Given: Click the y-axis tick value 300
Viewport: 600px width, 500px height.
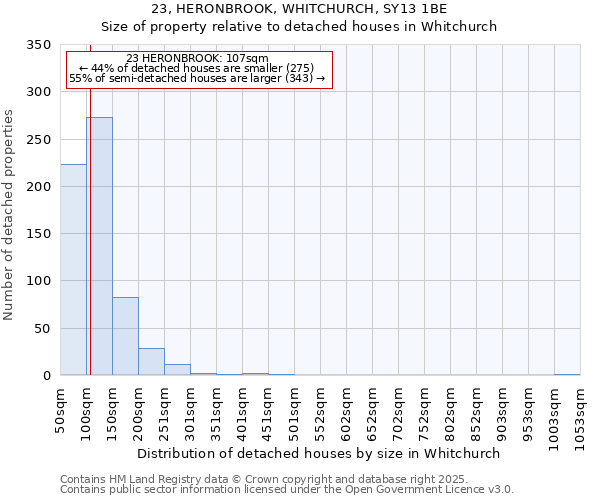Looking at the screenshot, I should [x=39, y=92].
